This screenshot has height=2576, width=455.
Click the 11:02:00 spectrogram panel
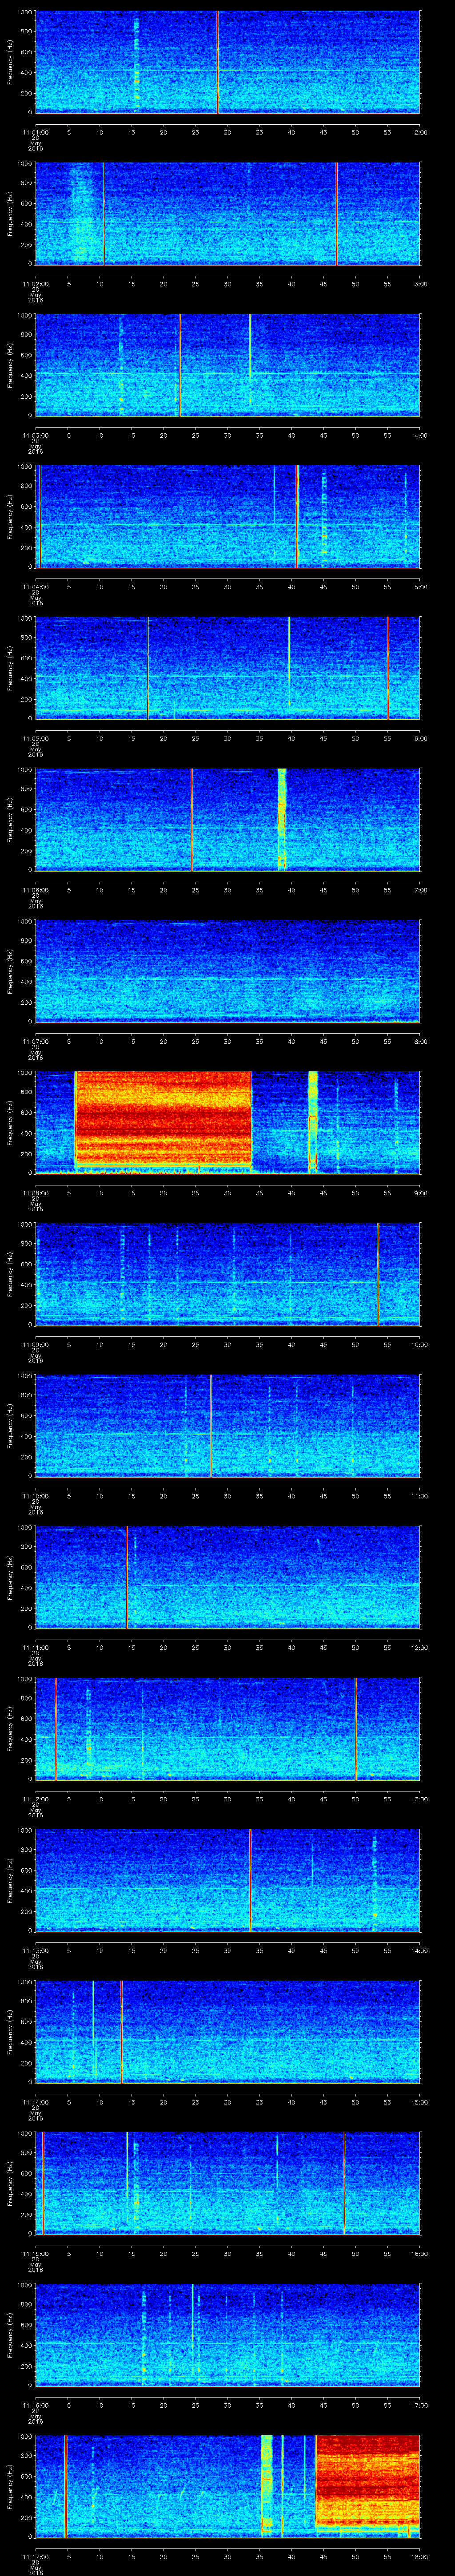click(228, 213)
